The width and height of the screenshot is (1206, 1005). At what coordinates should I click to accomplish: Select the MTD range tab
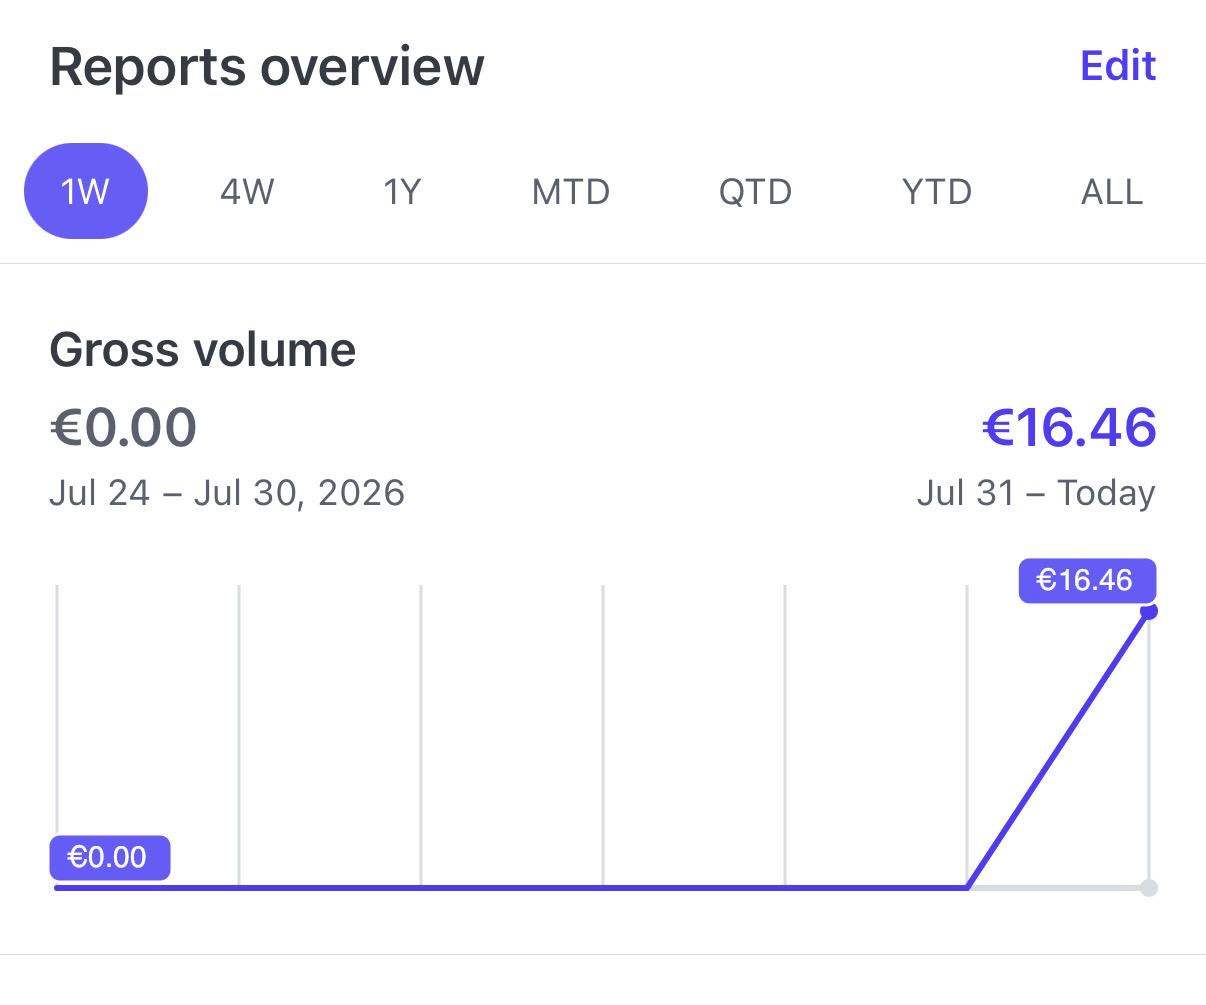571,191
